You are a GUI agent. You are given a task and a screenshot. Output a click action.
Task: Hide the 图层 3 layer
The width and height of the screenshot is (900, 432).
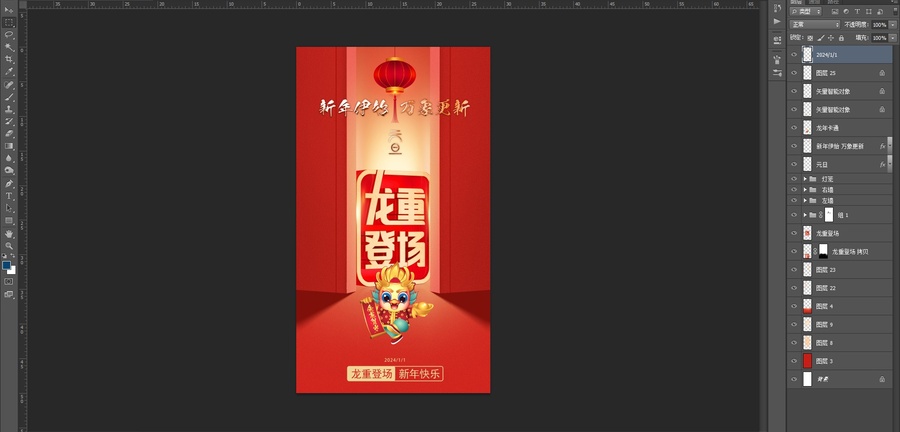(794, 361)
